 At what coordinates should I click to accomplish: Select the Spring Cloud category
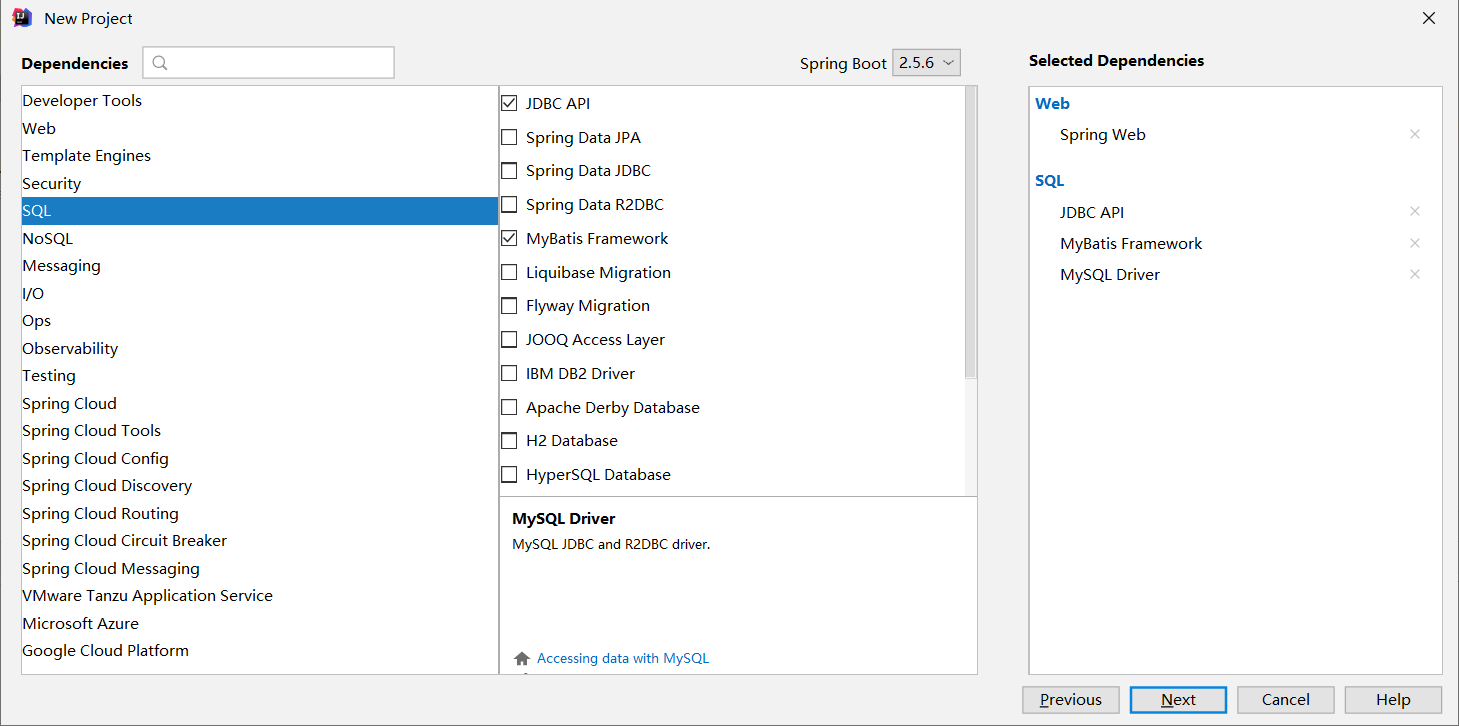260,403
